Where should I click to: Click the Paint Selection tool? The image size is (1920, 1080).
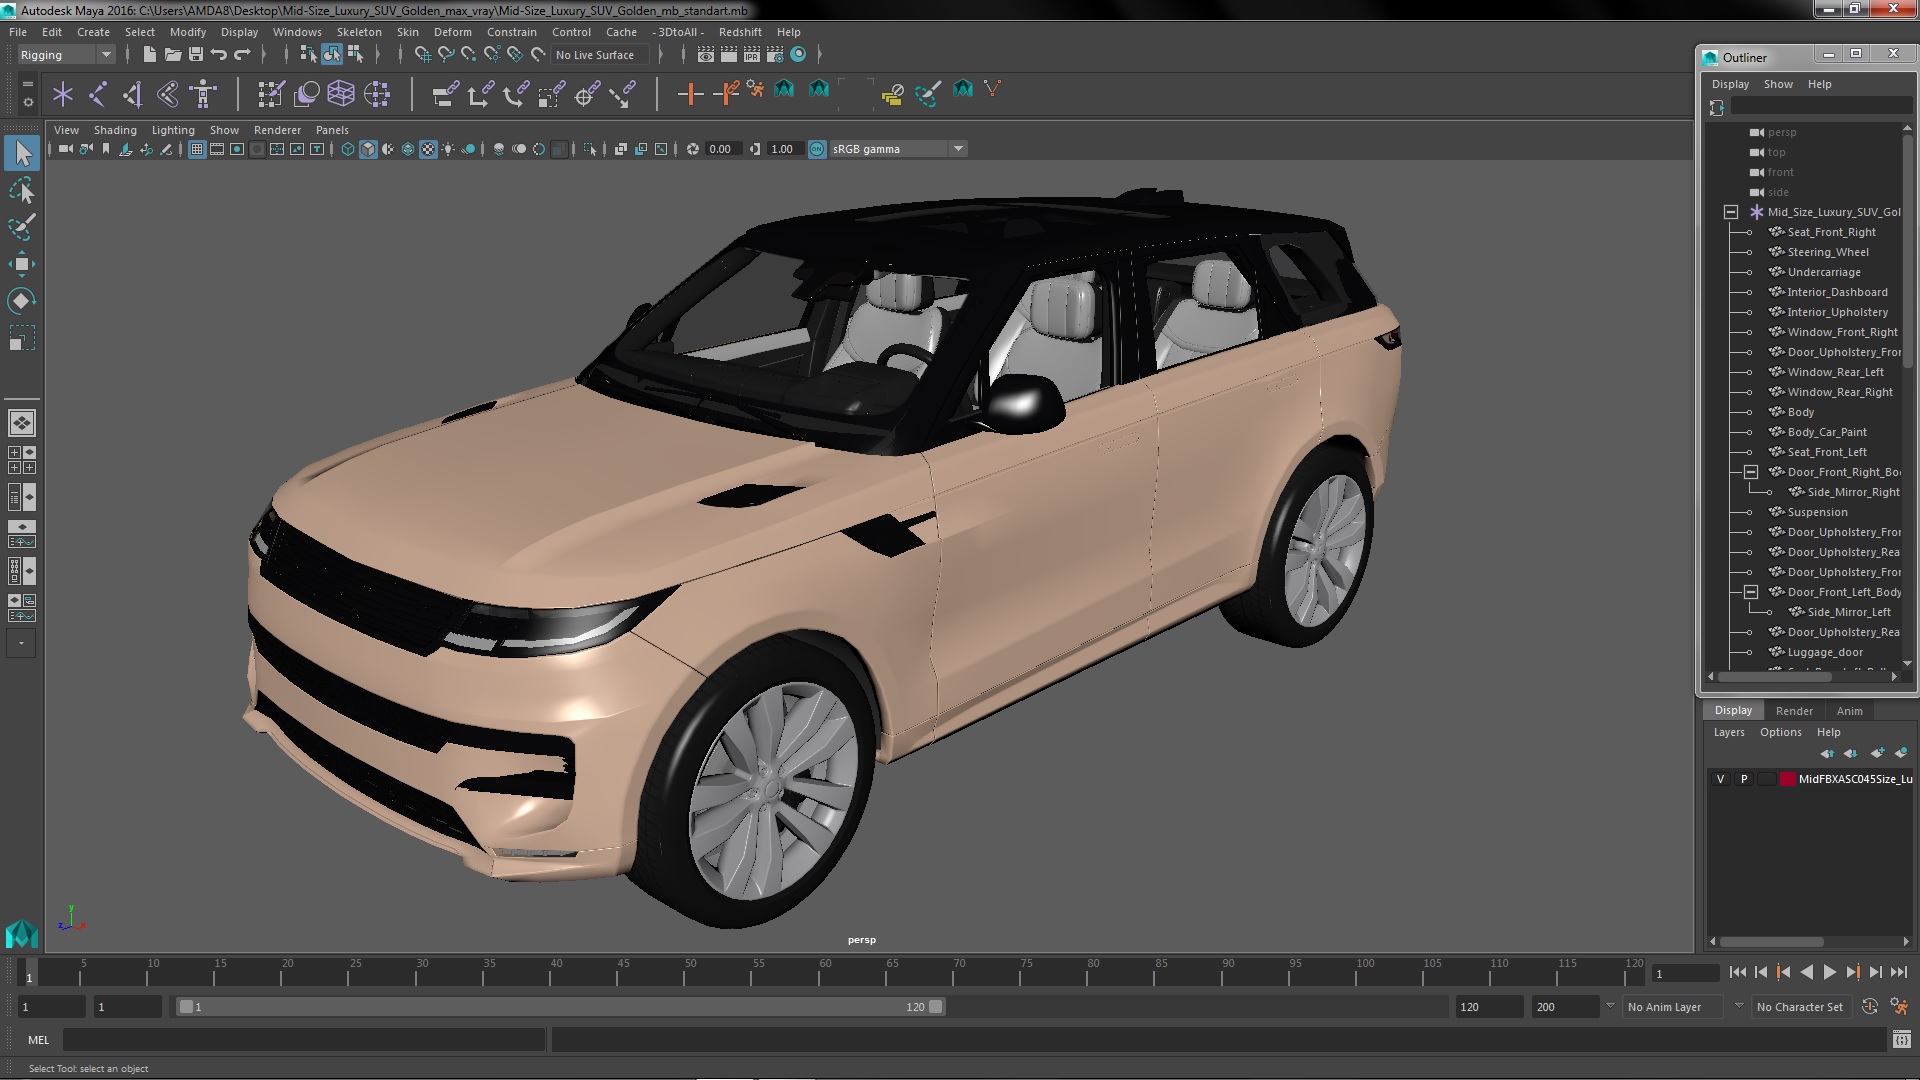click(21, 227)
